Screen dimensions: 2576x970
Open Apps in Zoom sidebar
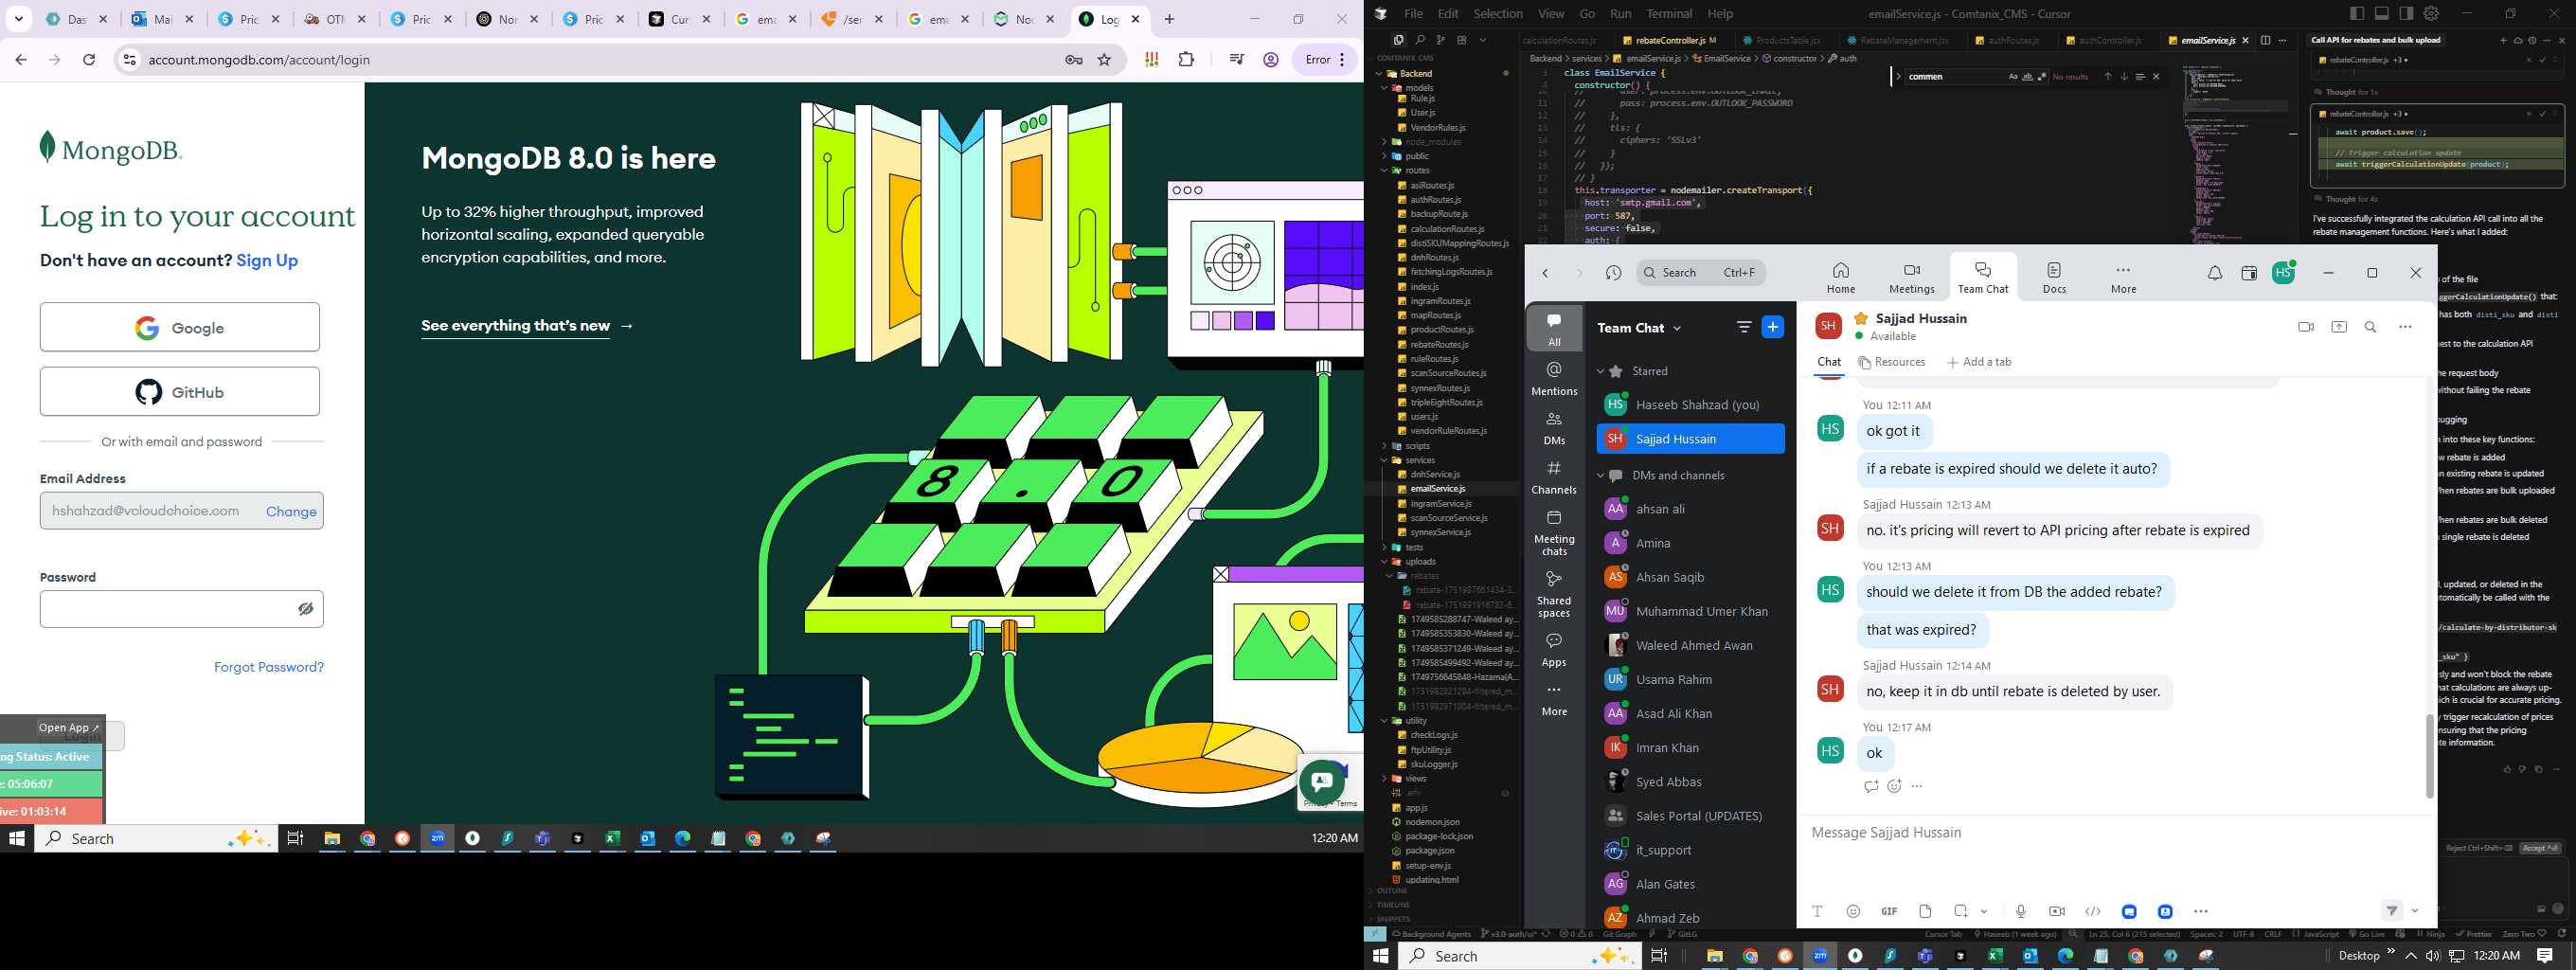tap(1554, 649)
